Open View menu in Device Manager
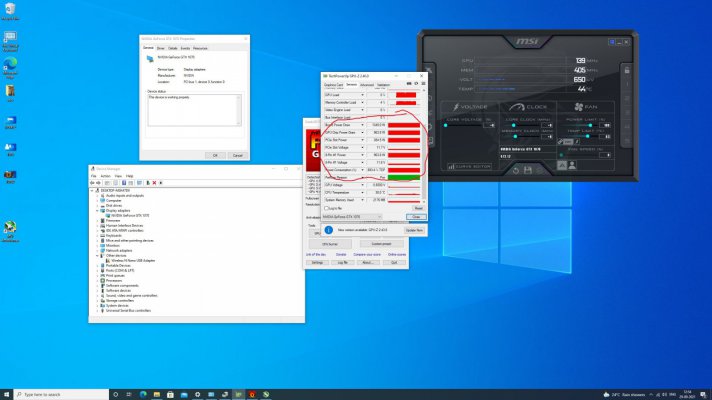This screenshot has width=712, height=400. point(118,176)
